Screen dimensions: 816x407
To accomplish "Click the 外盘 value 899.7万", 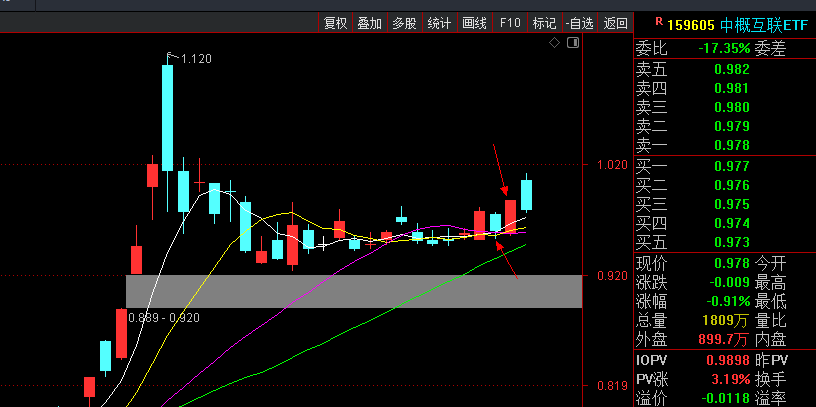I will [x=723, y=339].
